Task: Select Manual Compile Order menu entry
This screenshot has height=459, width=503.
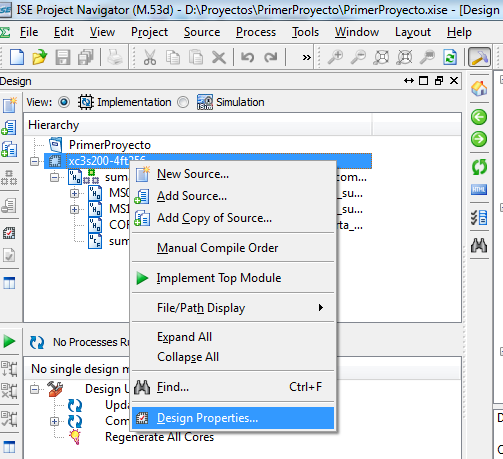Action: [x=233, y=248]
